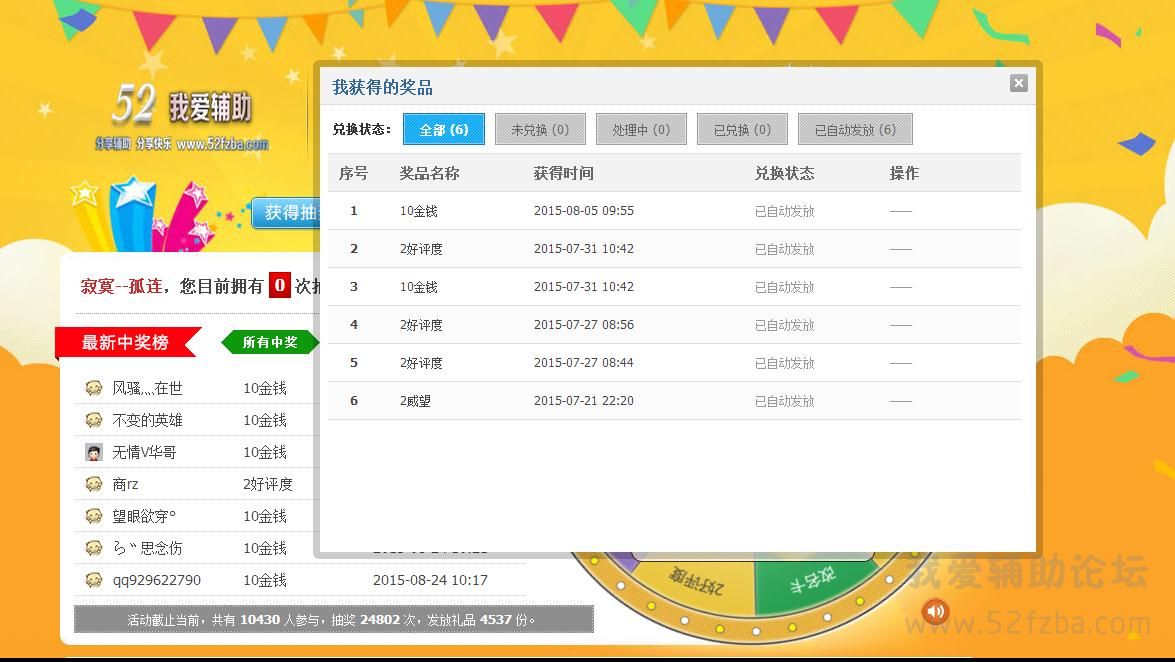Image resolution: width=1175 pixels, height=662 pixels.
Task: Show 处理中 (0) prizes
Action: 641,129
